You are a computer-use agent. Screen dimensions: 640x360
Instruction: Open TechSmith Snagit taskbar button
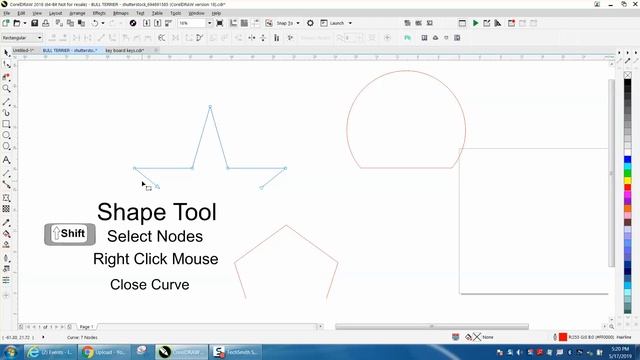[x=237, y=352]
